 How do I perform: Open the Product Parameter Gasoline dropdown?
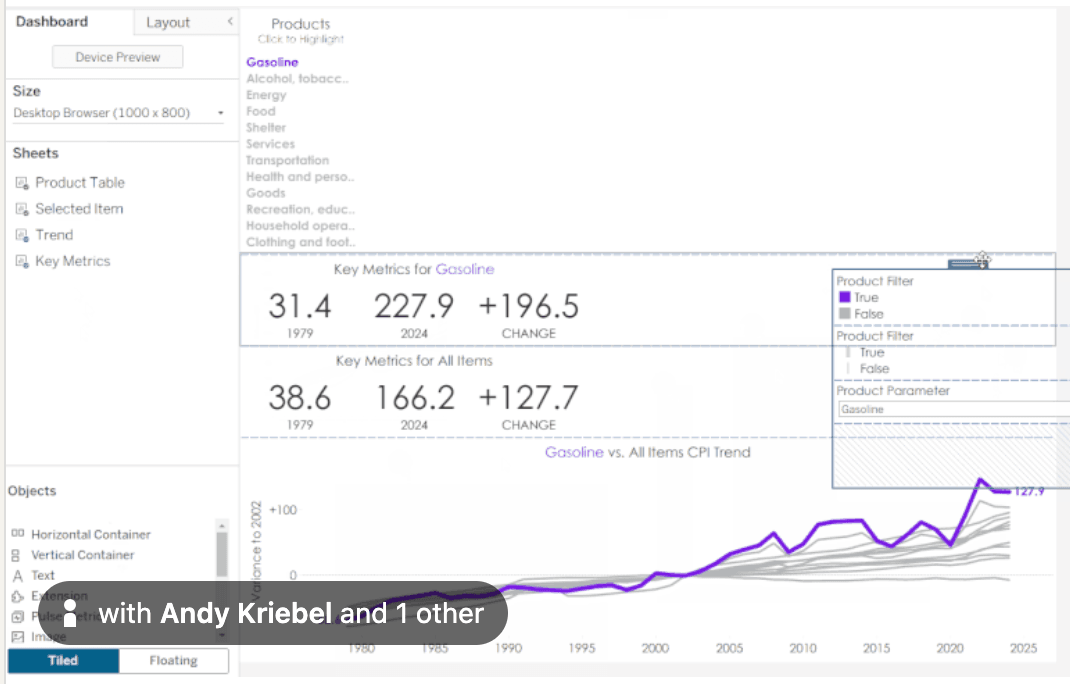pyautogui.click(x=952, y=409)
